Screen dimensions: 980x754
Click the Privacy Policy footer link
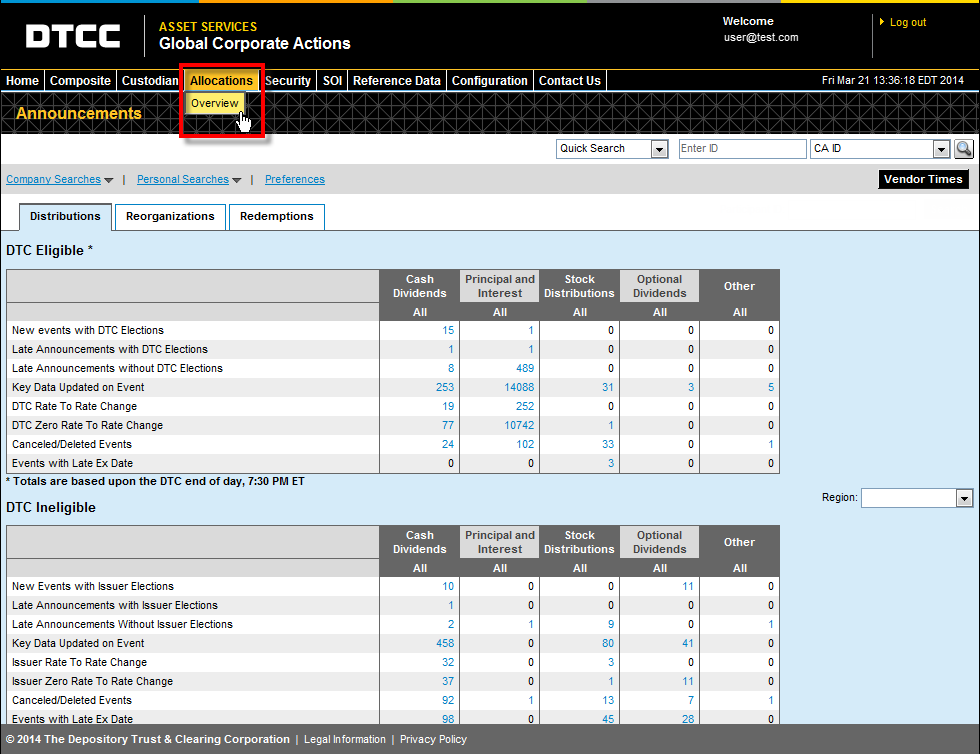pos(433,740)
